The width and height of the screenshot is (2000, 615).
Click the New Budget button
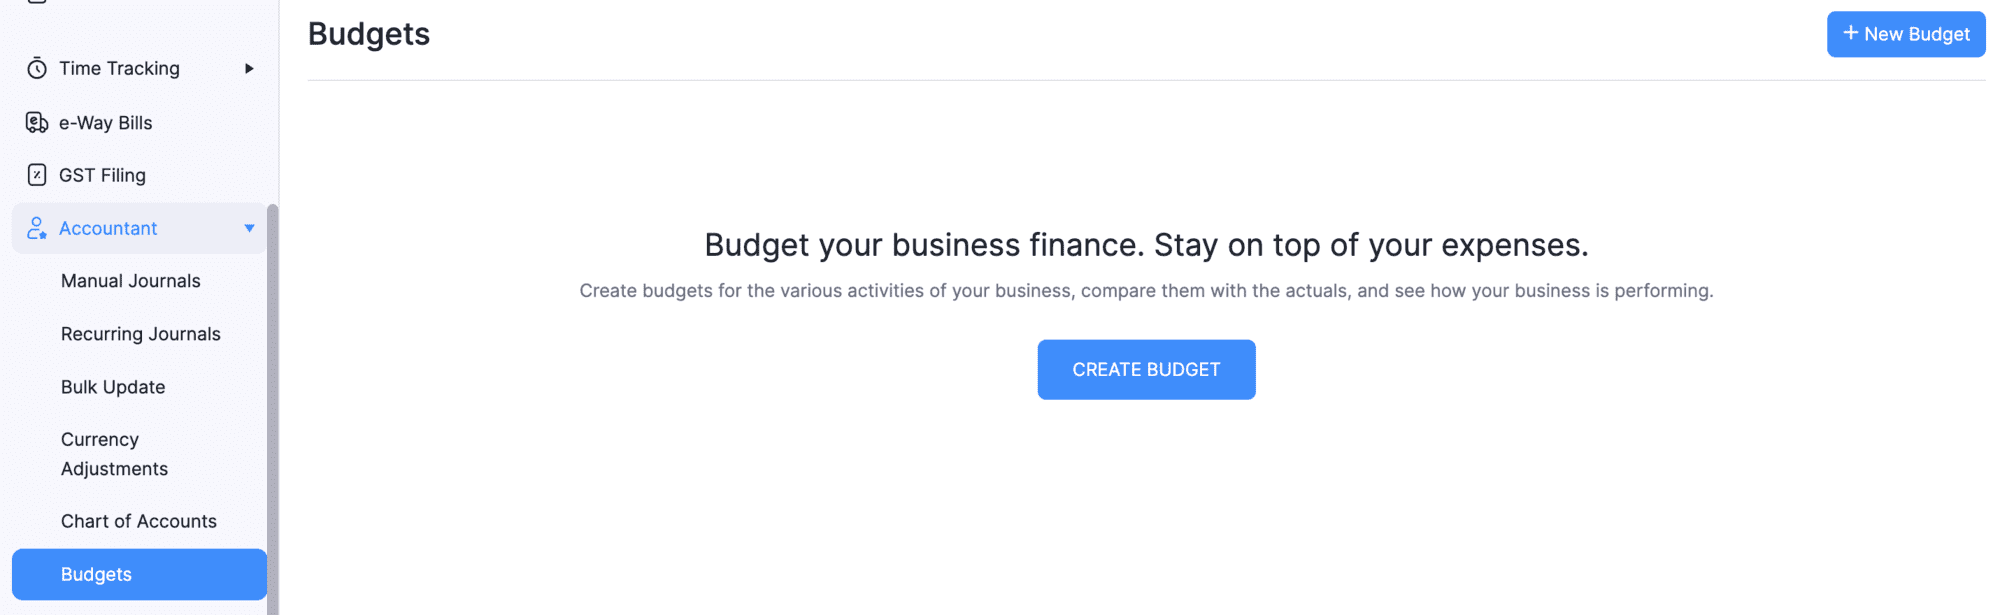1906,33
